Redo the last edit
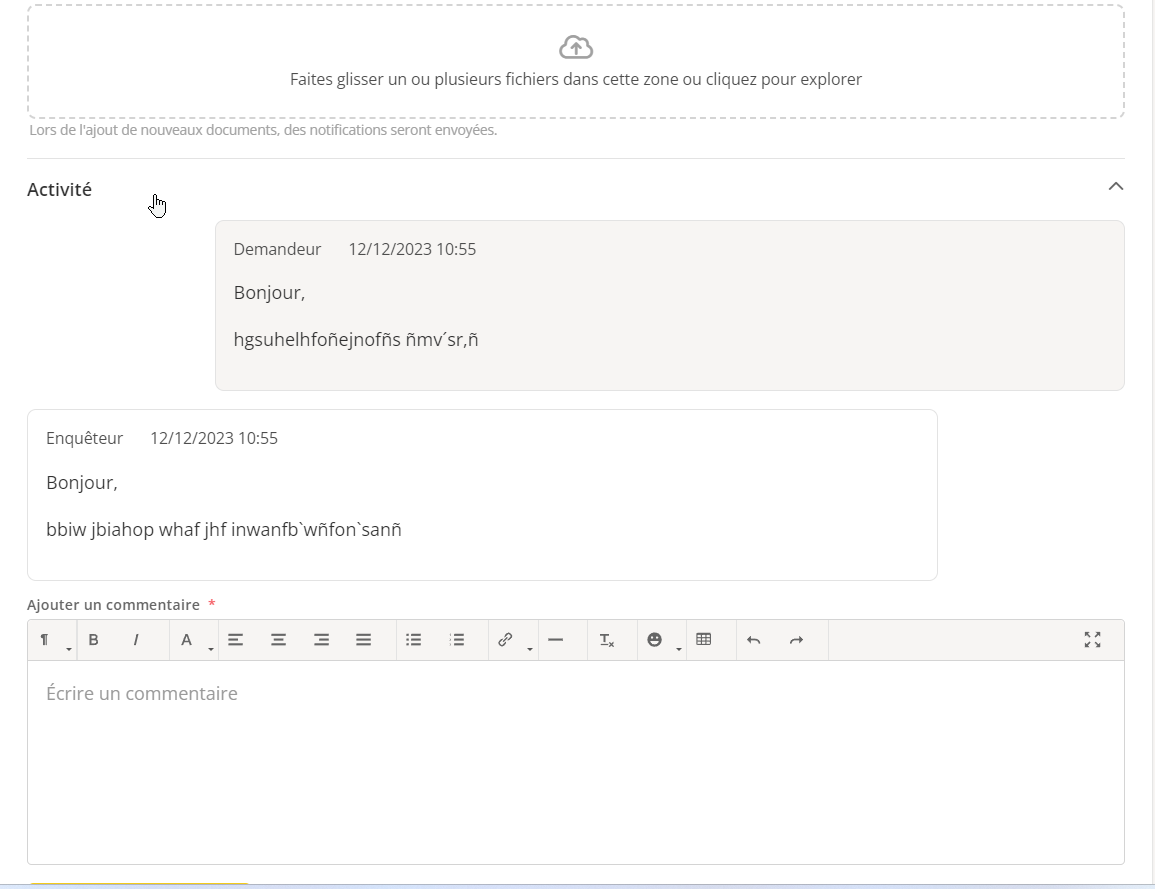This screenshot has width=1155, height=889. click(796, 639)
